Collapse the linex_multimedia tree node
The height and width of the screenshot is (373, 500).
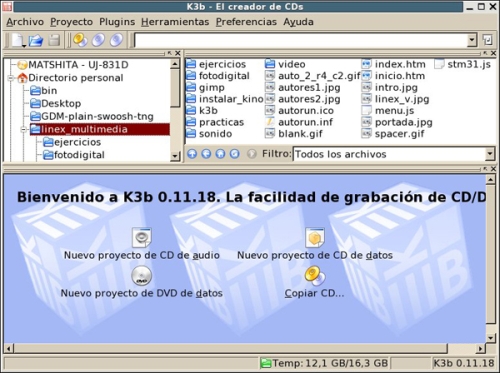[x=24, y=129]
